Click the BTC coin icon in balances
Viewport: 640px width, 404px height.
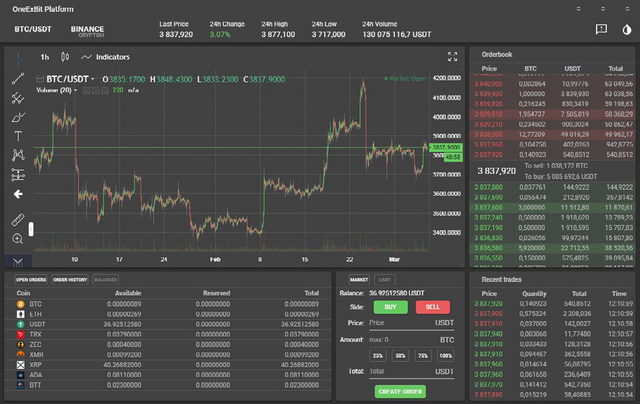coord(20,304)
